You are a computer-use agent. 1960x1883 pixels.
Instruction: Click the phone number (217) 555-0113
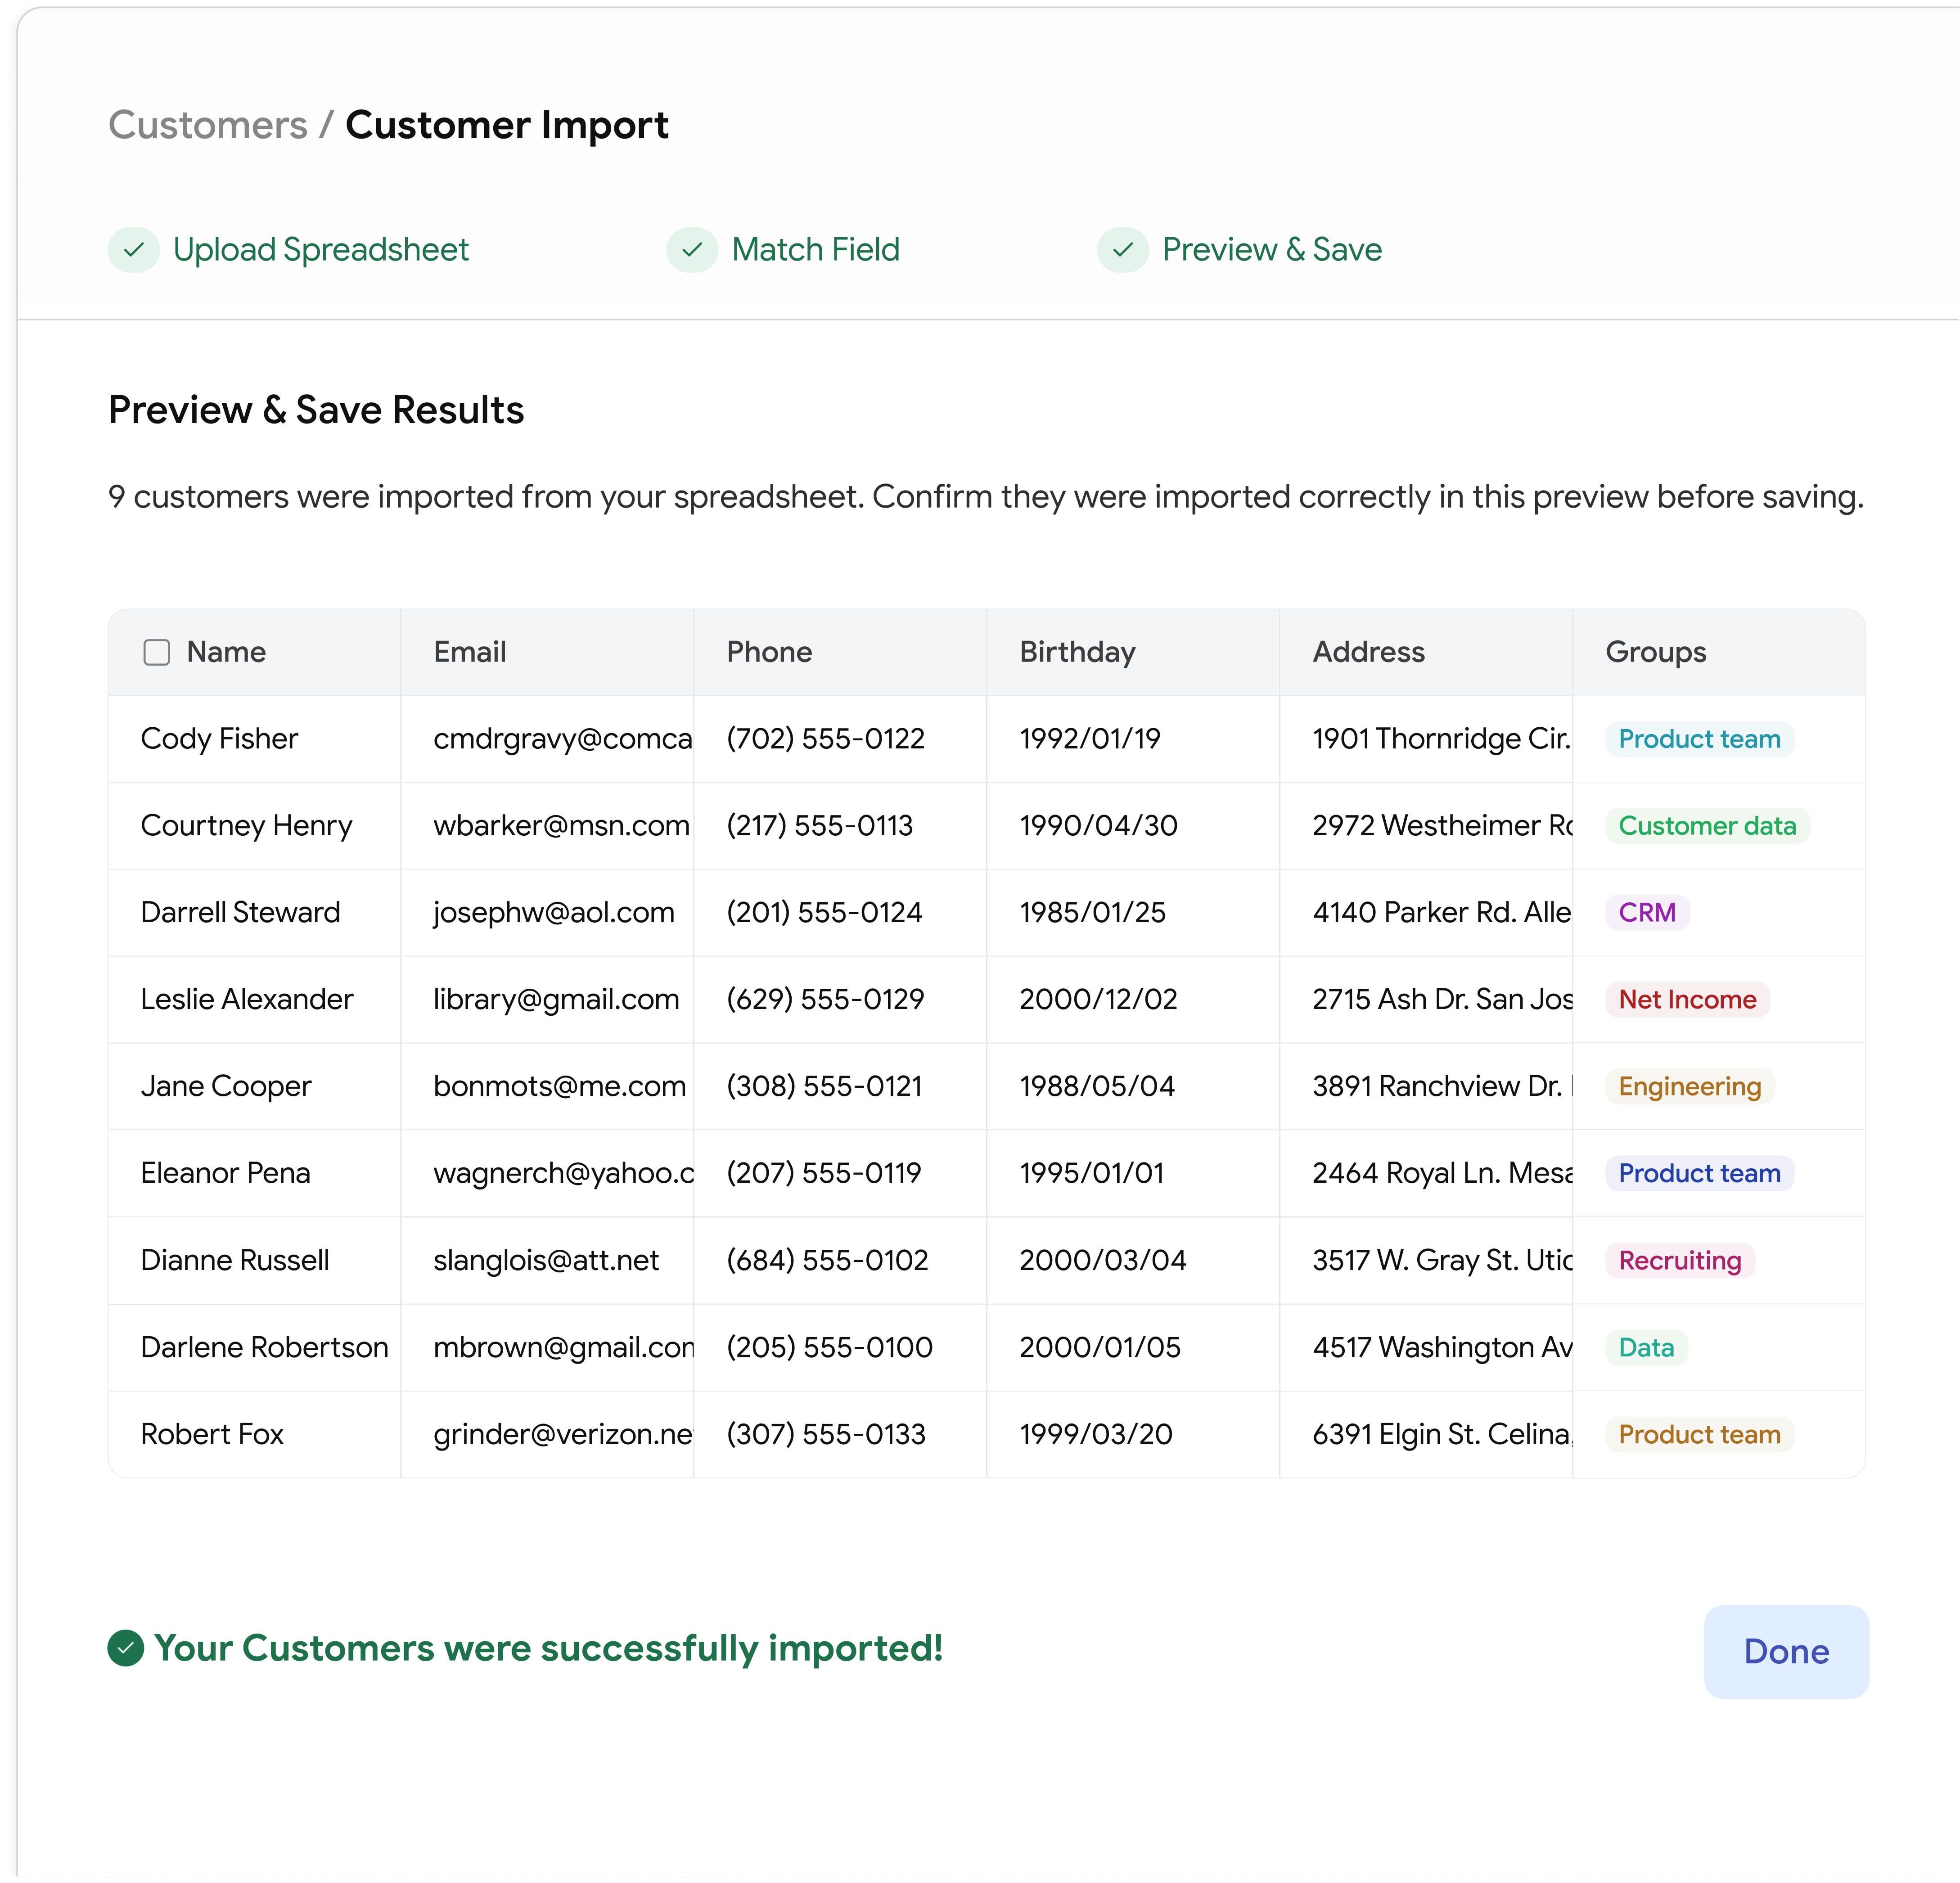(819, 826)
